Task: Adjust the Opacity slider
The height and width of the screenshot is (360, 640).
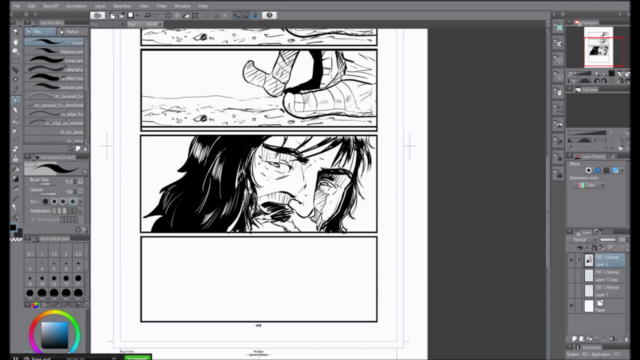Action: [46, 193]
